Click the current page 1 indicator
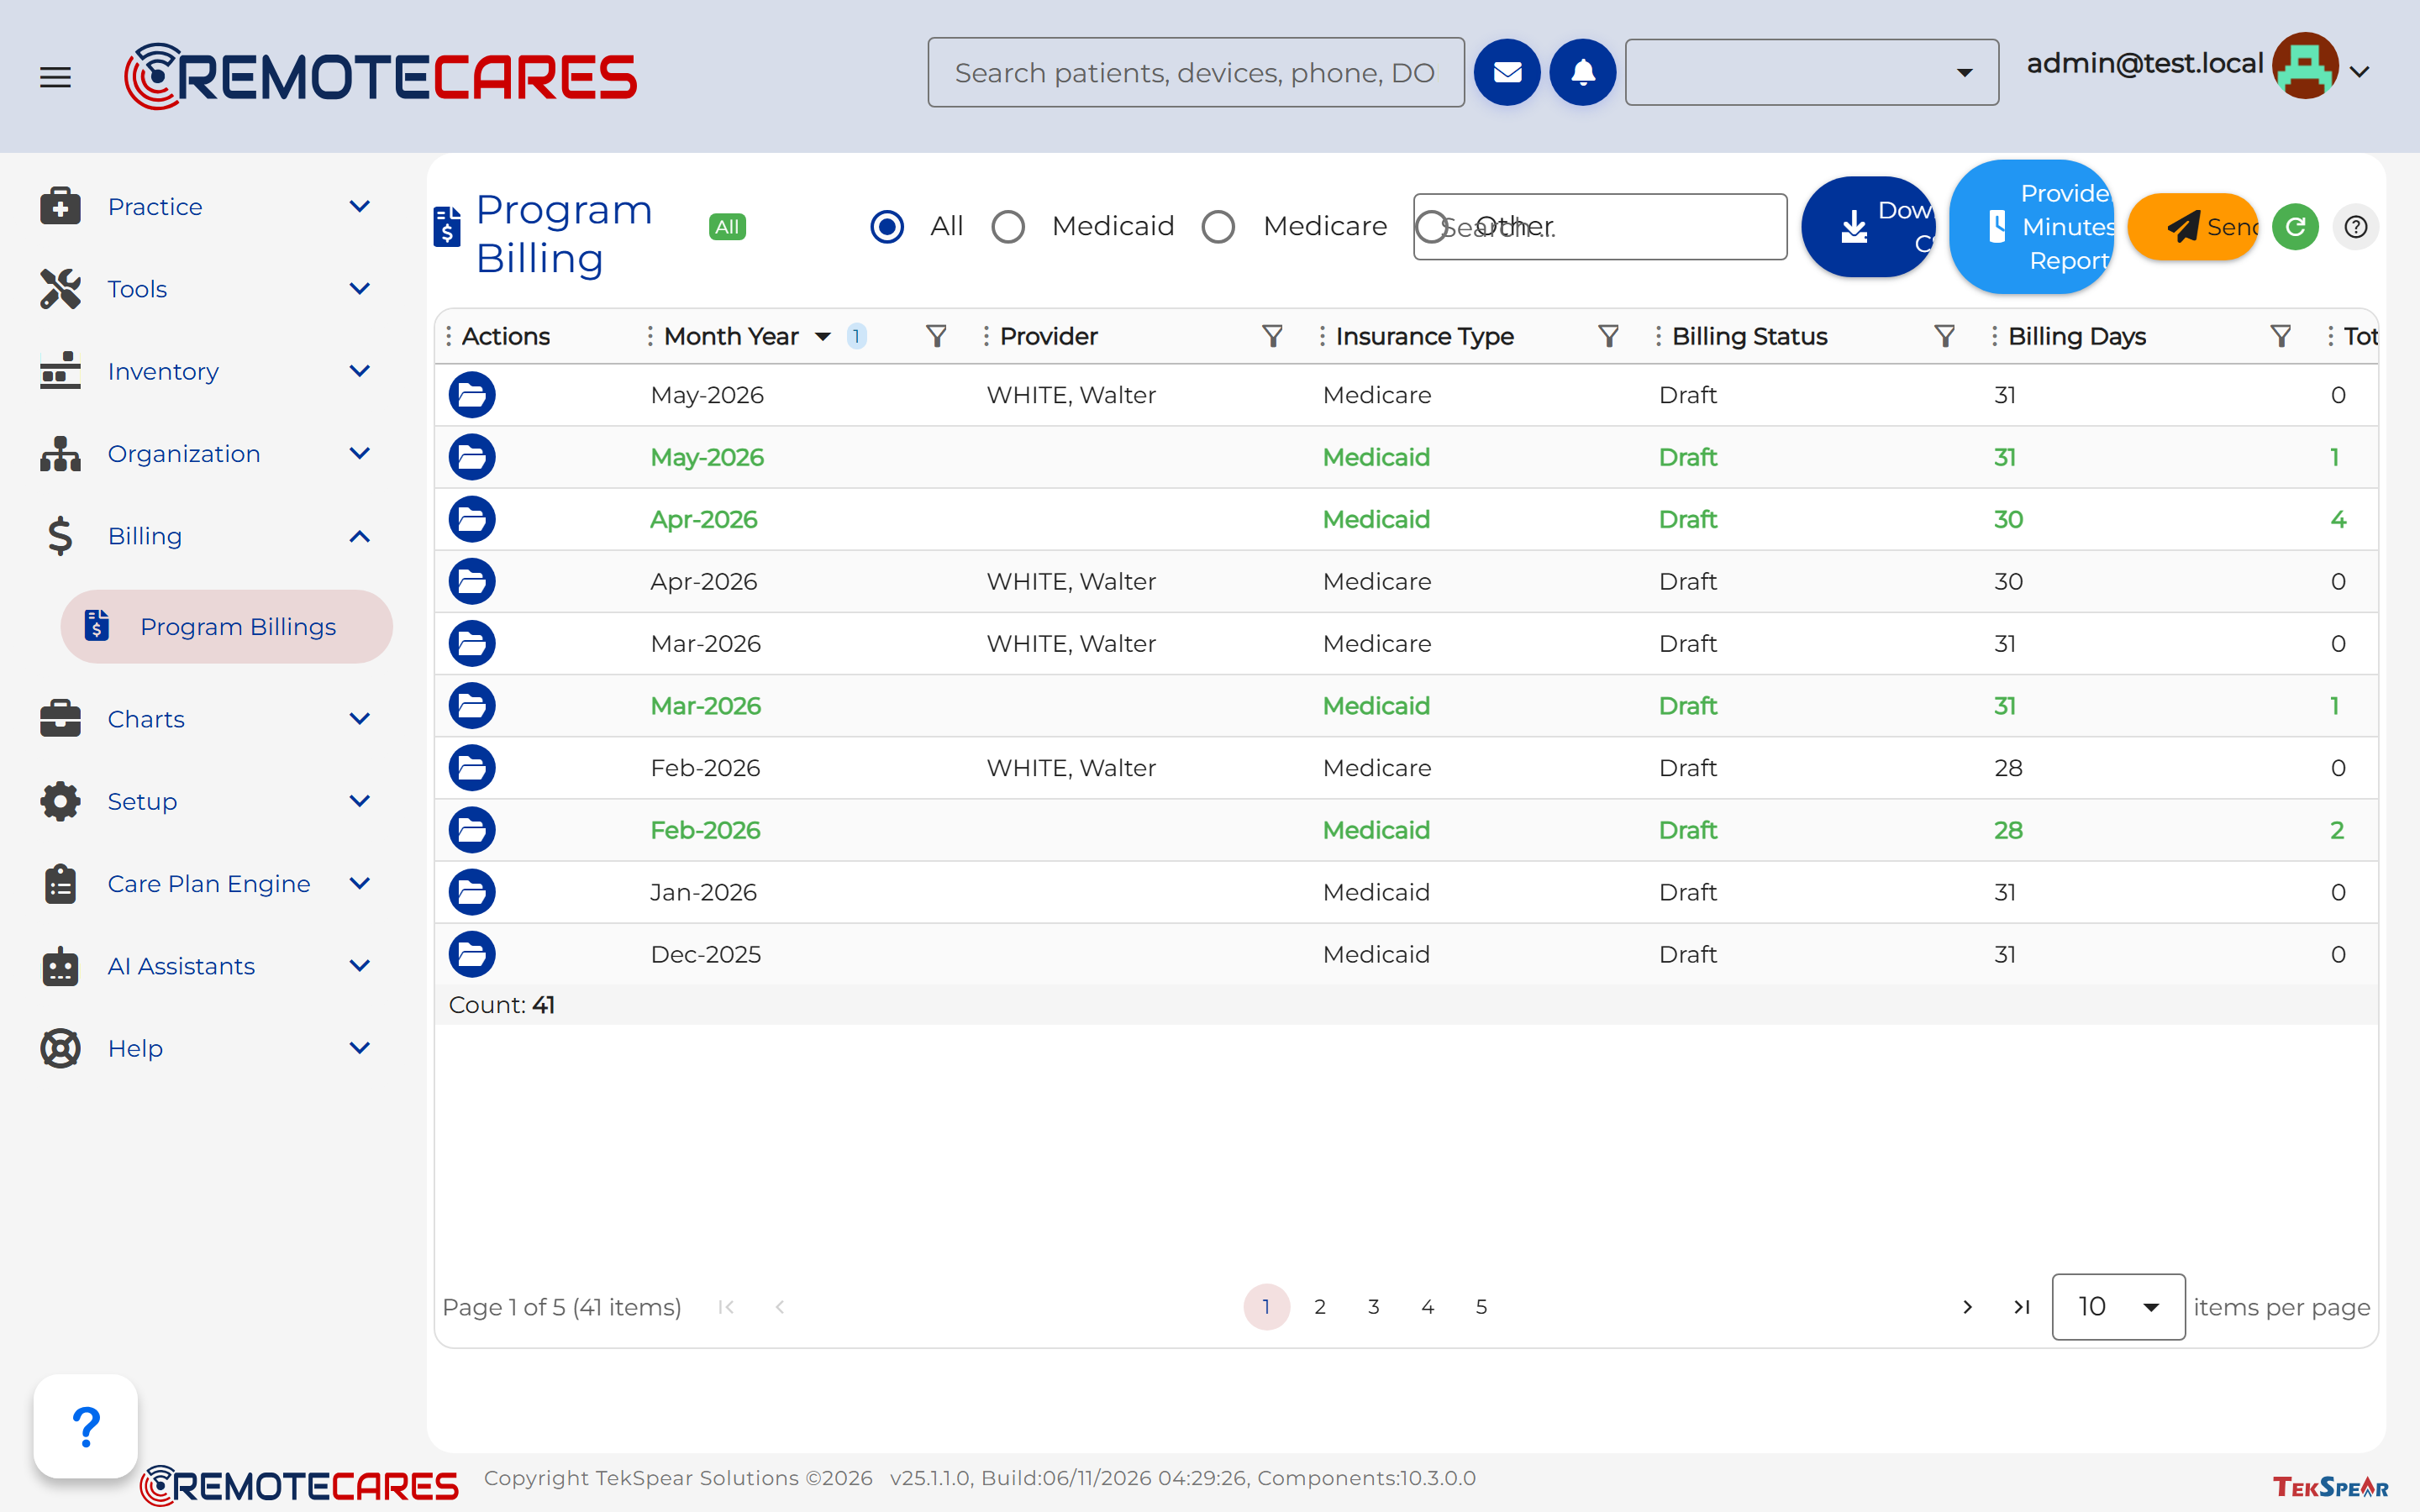Viewport: 2420px width, 1512px height. point(1266,1307)
